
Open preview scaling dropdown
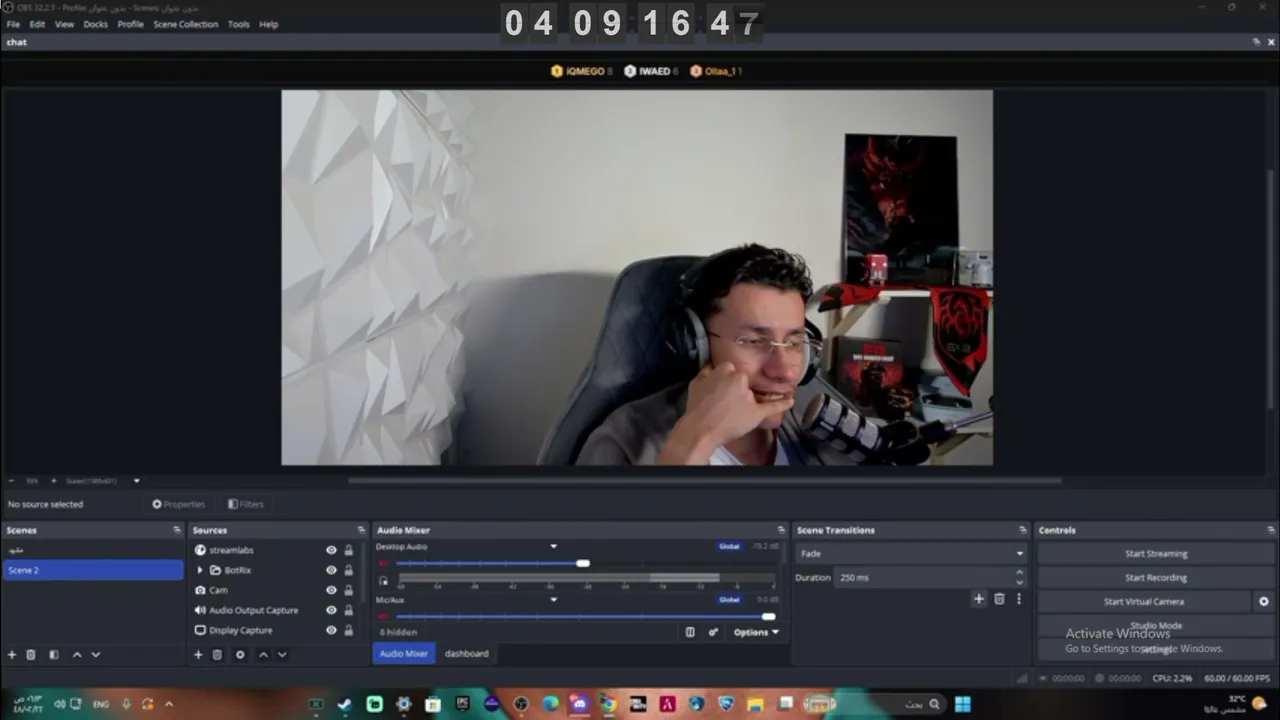pos(137,481)
